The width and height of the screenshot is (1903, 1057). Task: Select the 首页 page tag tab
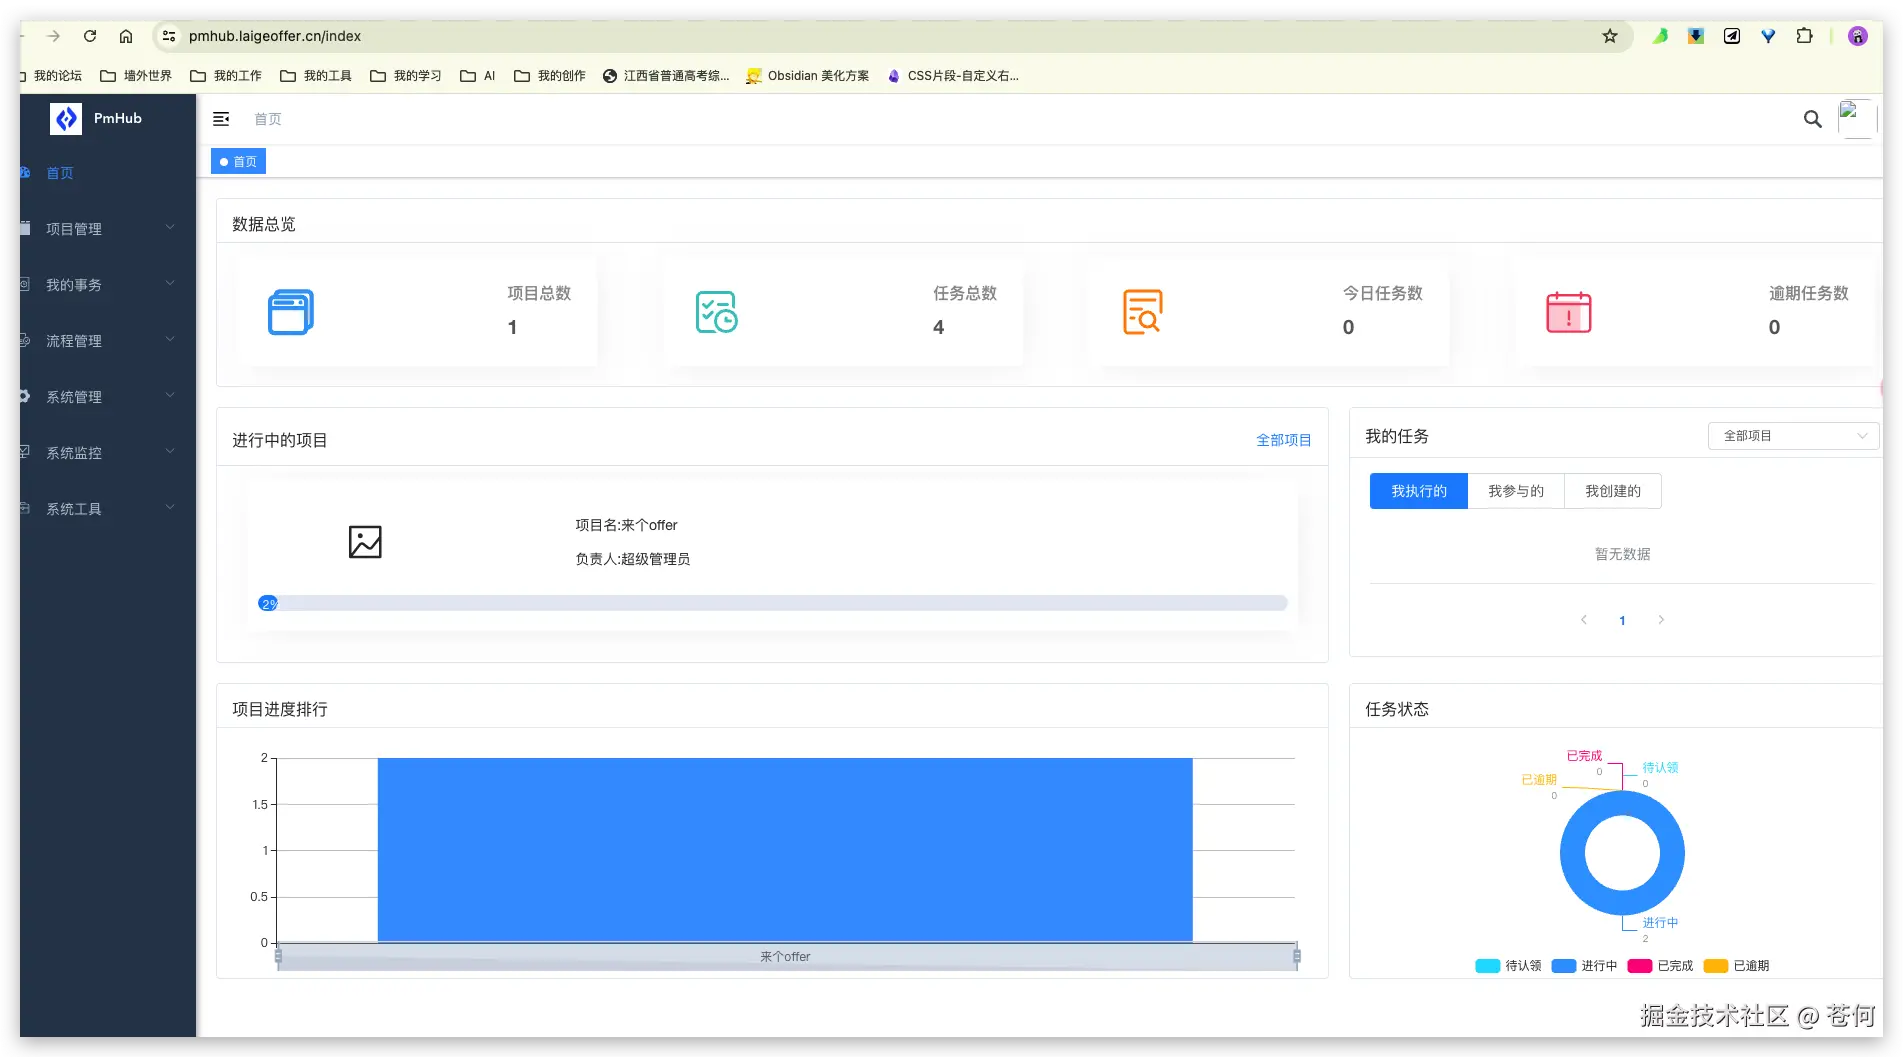point(238,161)
